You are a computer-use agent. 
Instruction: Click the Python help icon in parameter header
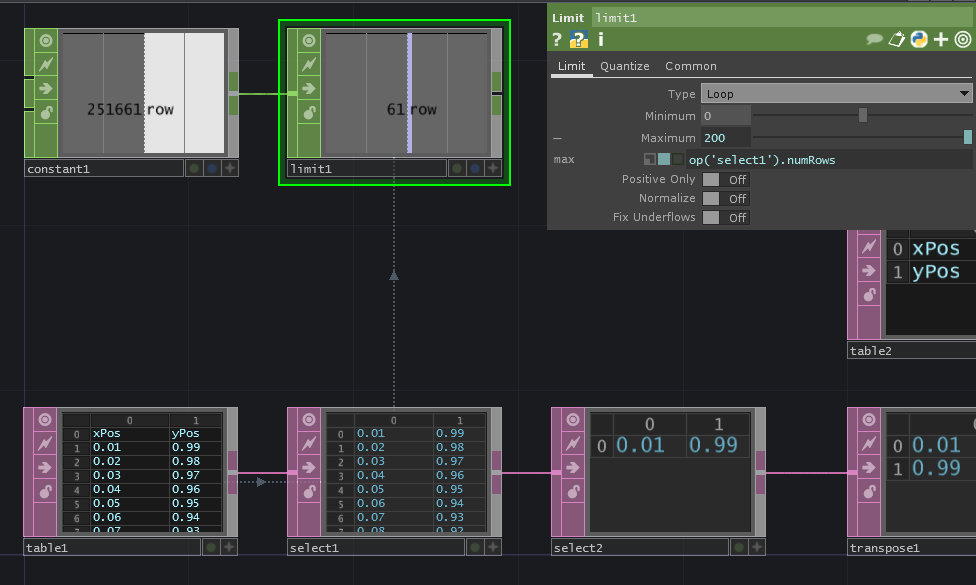(x=578, y=40)
